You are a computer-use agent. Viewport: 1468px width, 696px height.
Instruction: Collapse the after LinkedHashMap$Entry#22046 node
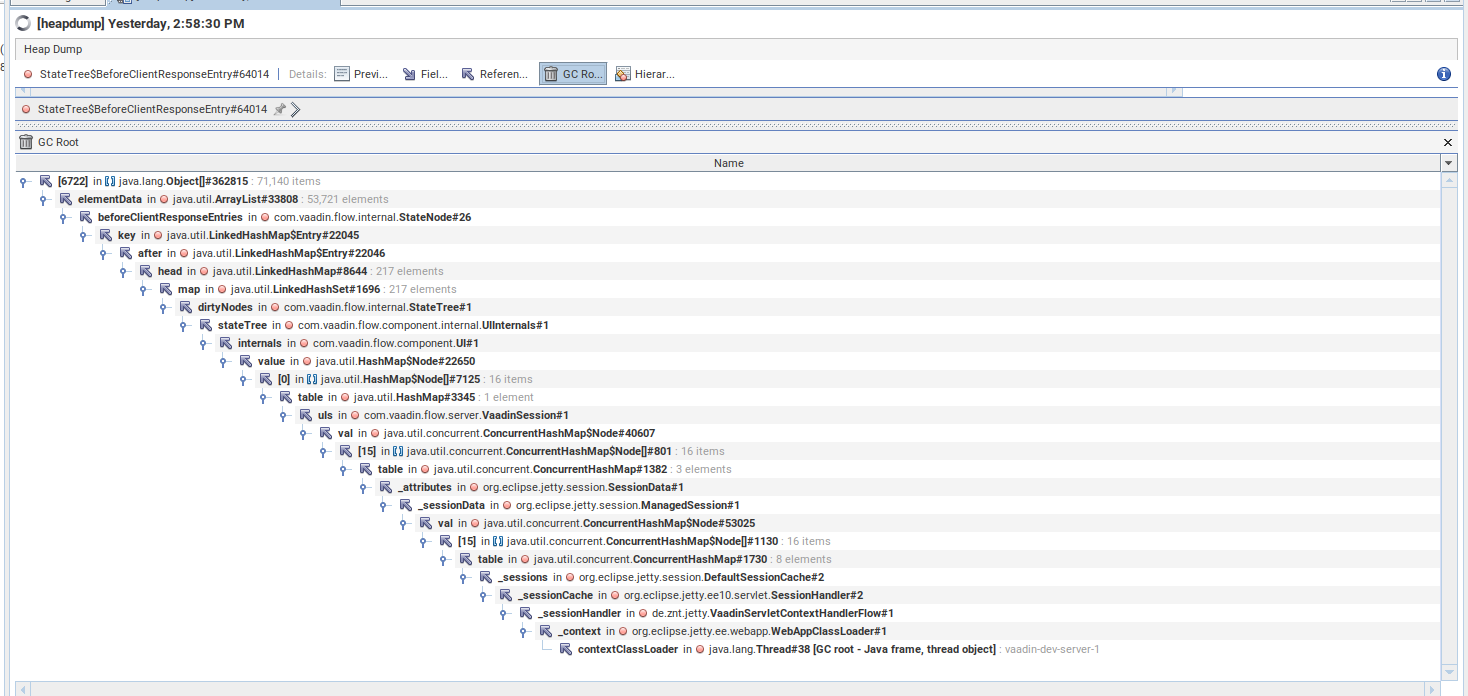(x=102, y=253)
